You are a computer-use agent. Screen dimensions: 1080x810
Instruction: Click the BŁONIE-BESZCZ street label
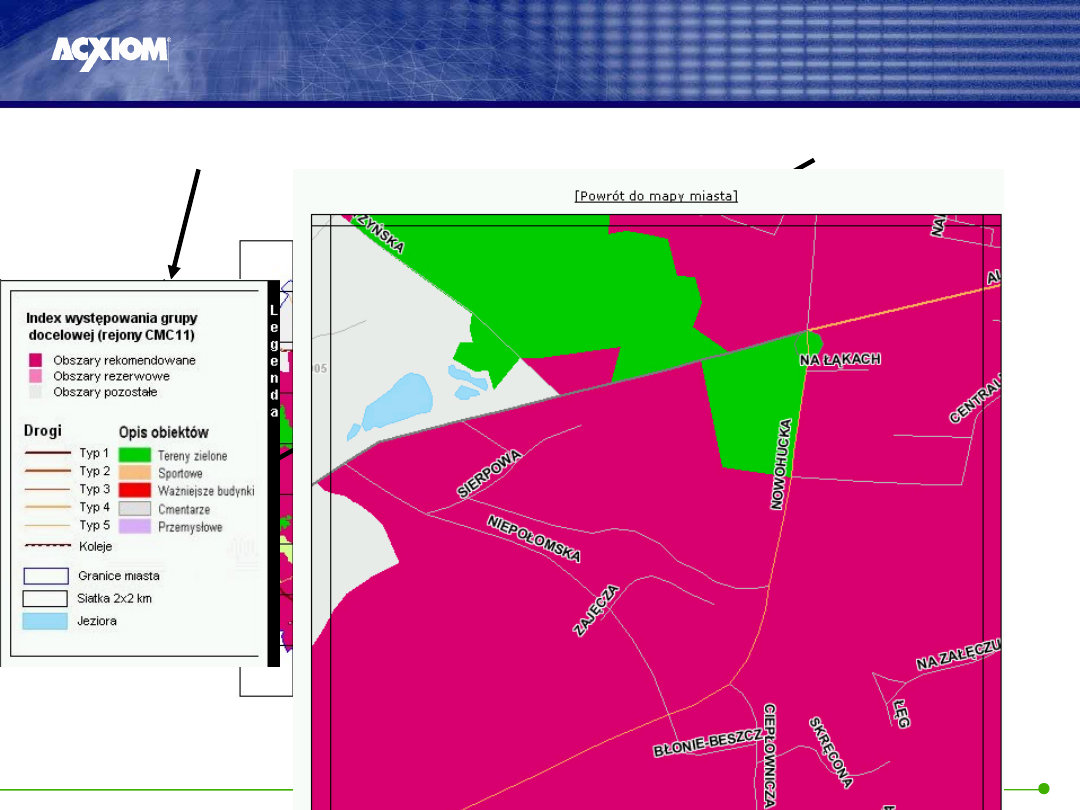point(707,741)
